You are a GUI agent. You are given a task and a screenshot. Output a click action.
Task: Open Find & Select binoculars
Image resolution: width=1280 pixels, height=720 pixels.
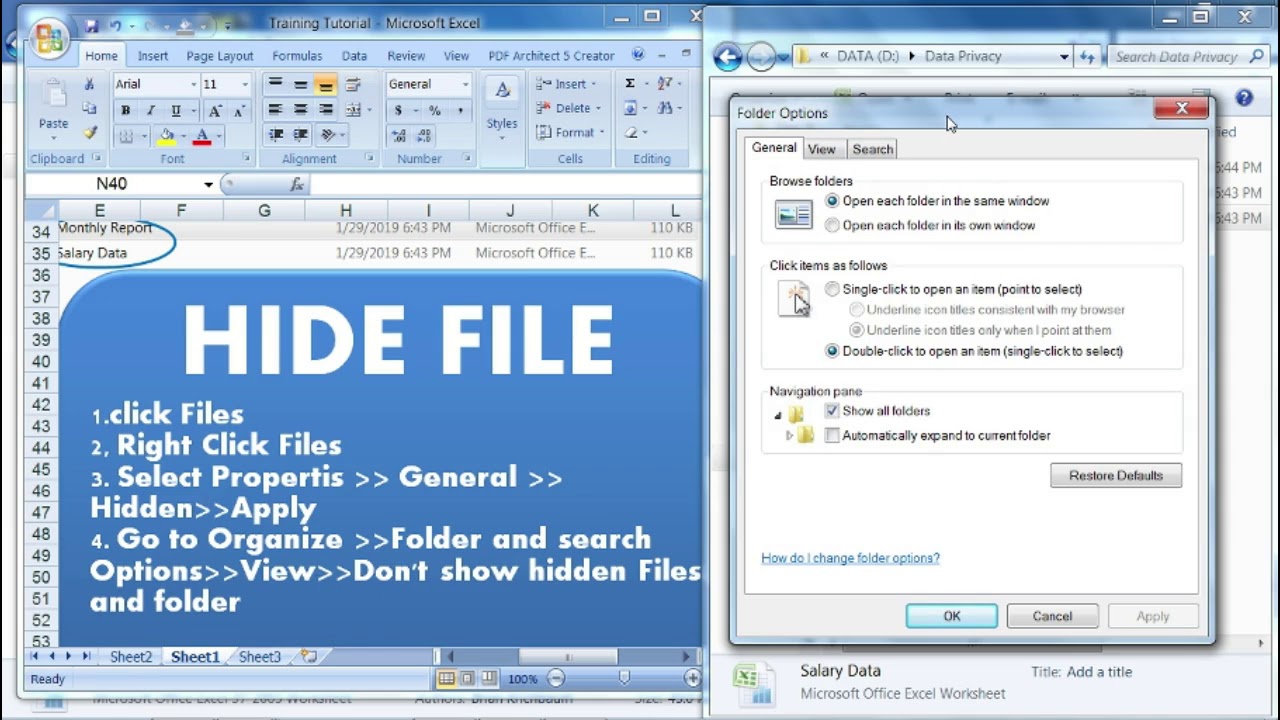(x=665, y=108)
